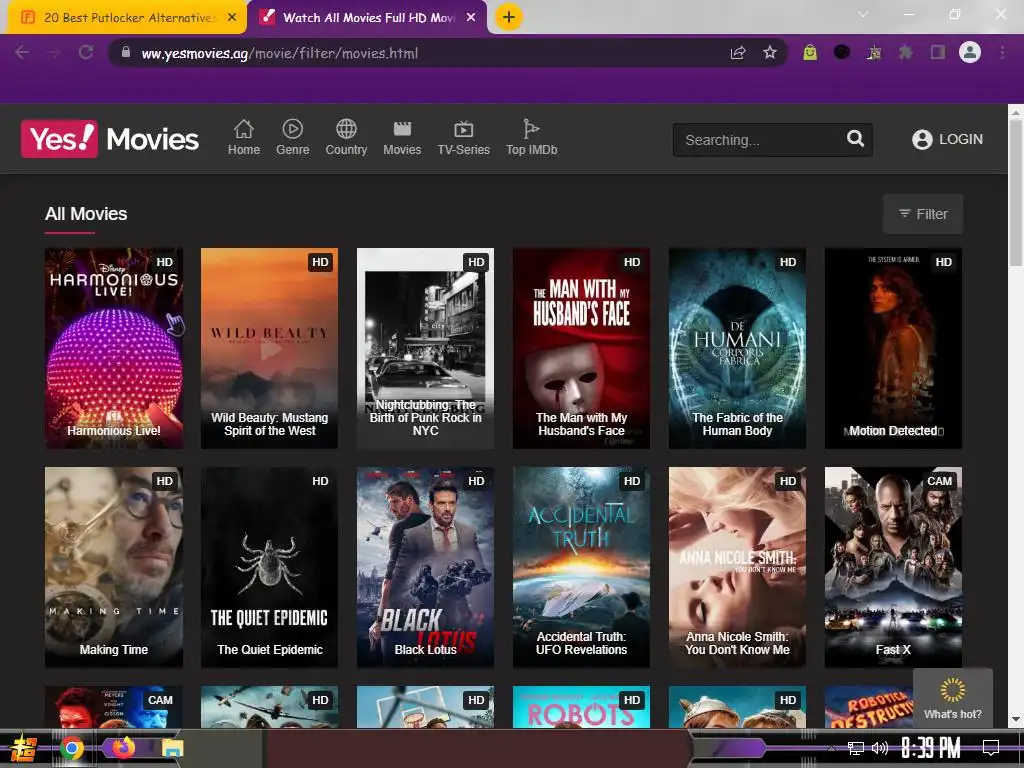Open the Harmonious Live! movie poster

point(114,347)
